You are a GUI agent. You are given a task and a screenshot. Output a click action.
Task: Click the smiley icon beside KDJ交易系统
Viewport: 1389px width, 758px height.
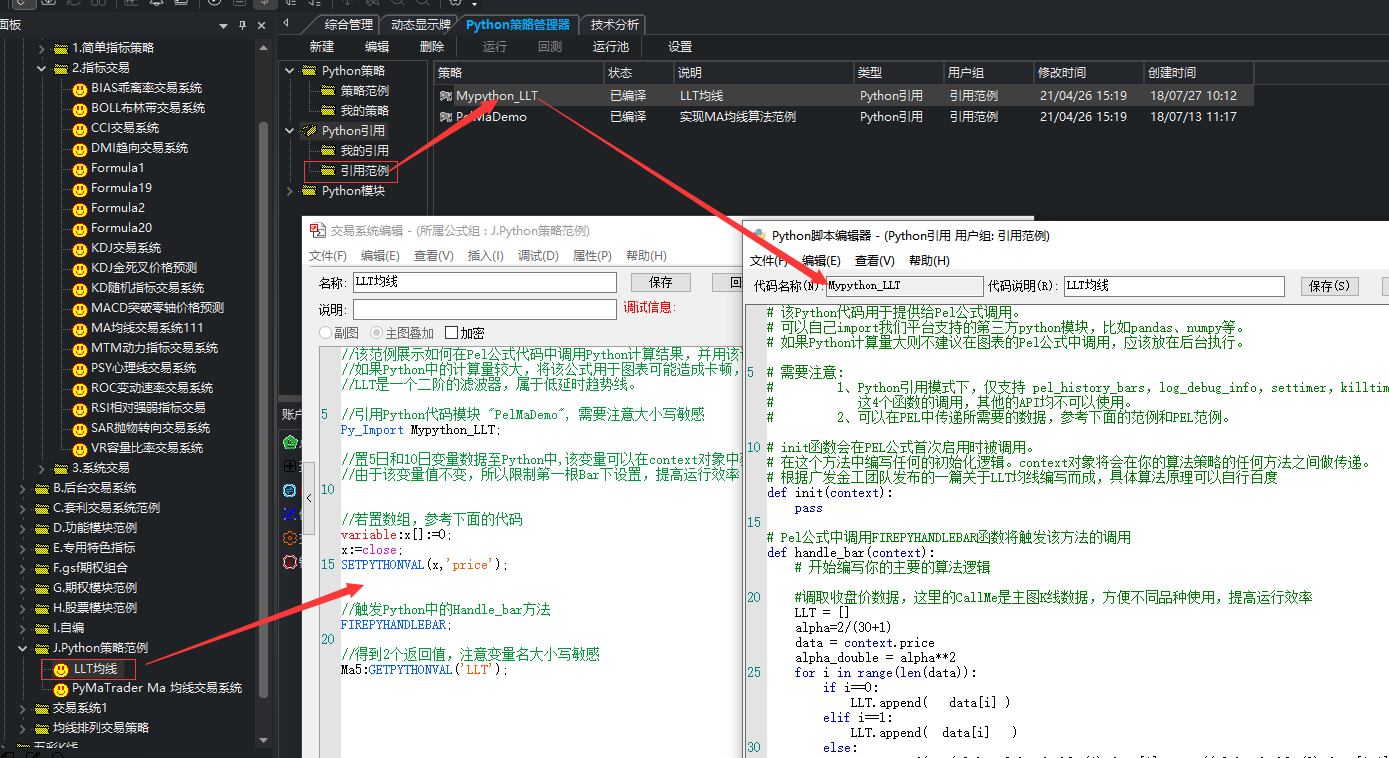pos(80,248)
